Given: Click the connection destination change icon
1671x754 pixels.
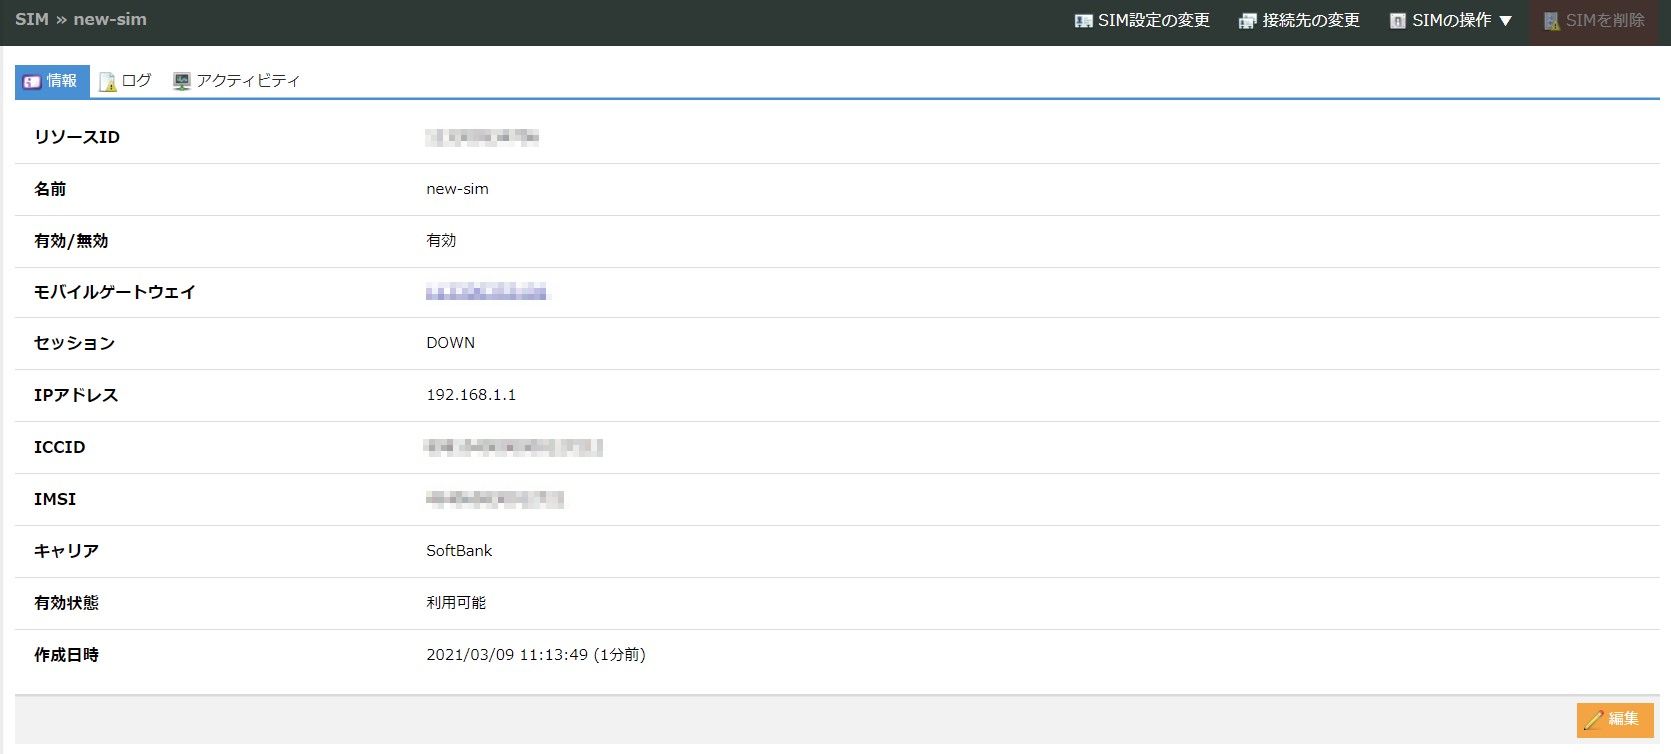Looking at the screenshot, I should (x=1247, y=21).
